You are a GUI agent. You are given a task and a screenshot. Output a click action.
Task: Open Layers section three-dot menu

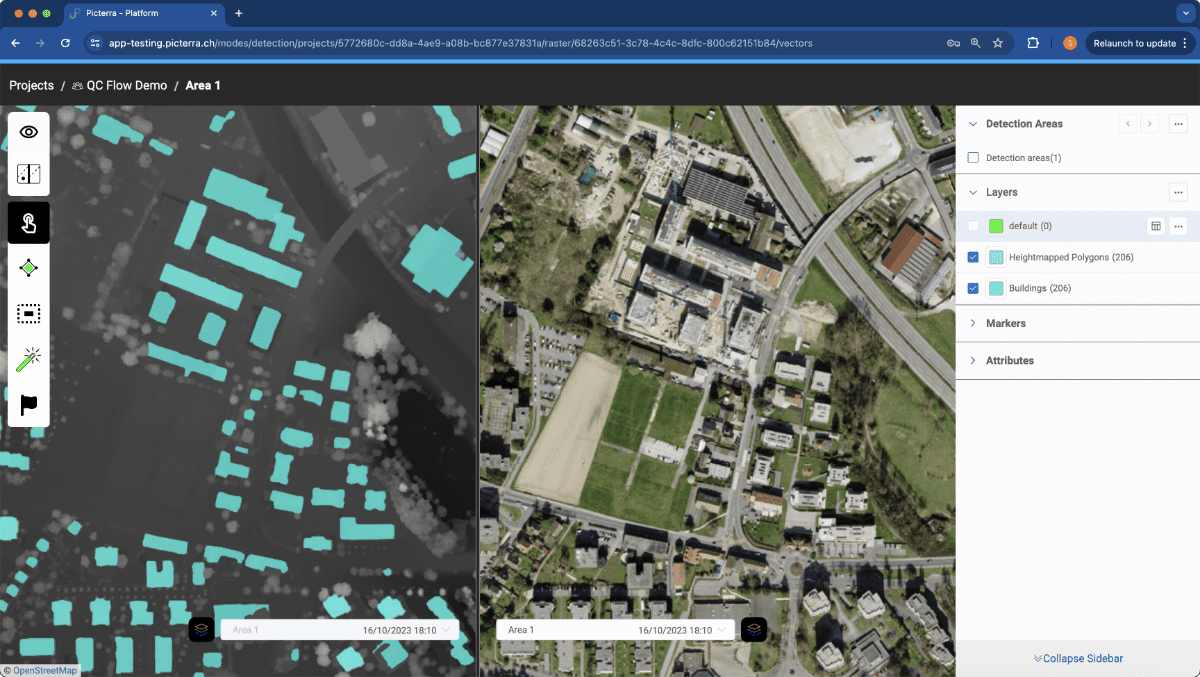[1179, 192]
